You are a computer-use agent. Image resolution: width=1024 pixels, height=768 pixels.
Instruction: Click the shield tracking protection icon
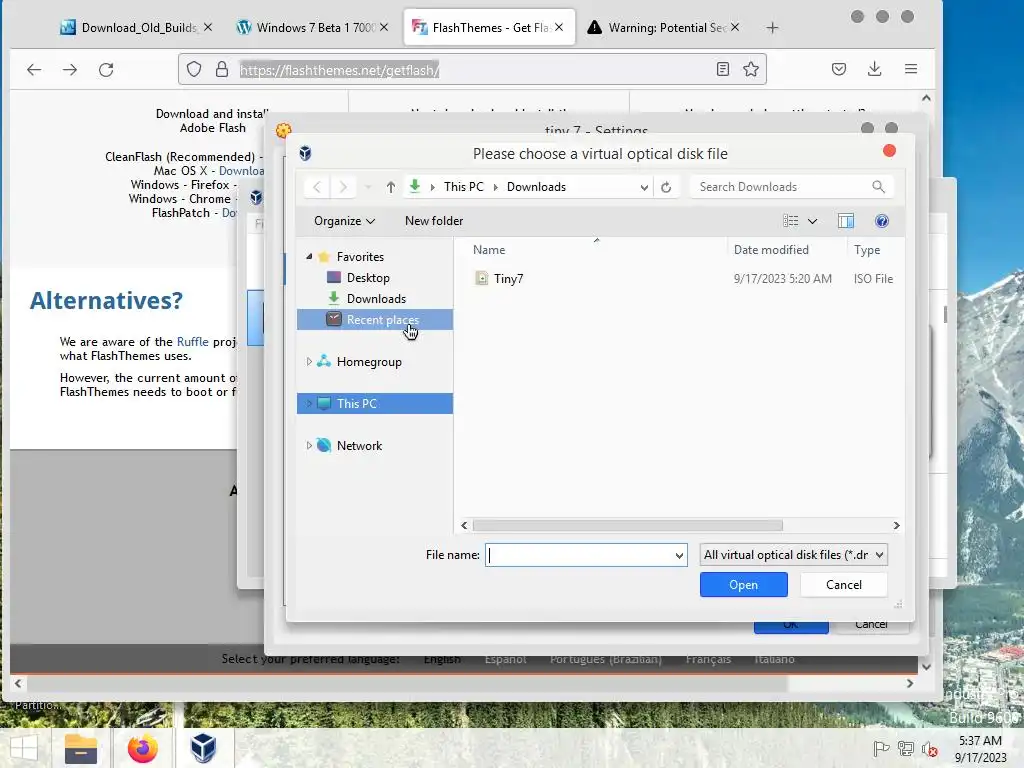(194, 69)
